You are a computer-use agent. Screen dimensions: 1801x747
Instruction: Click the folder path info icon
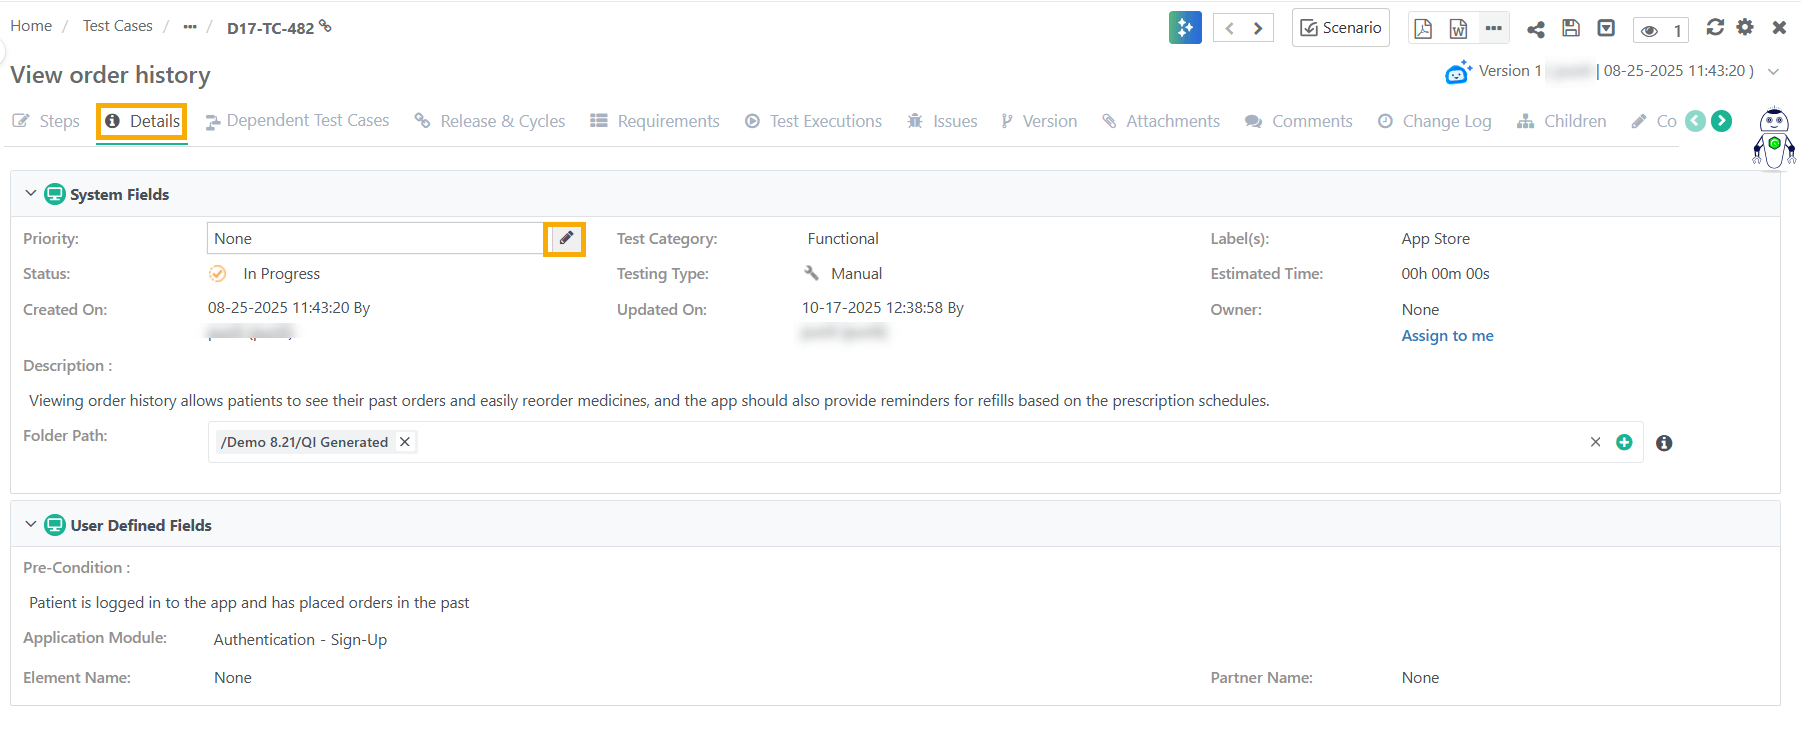pos(1664,443)
